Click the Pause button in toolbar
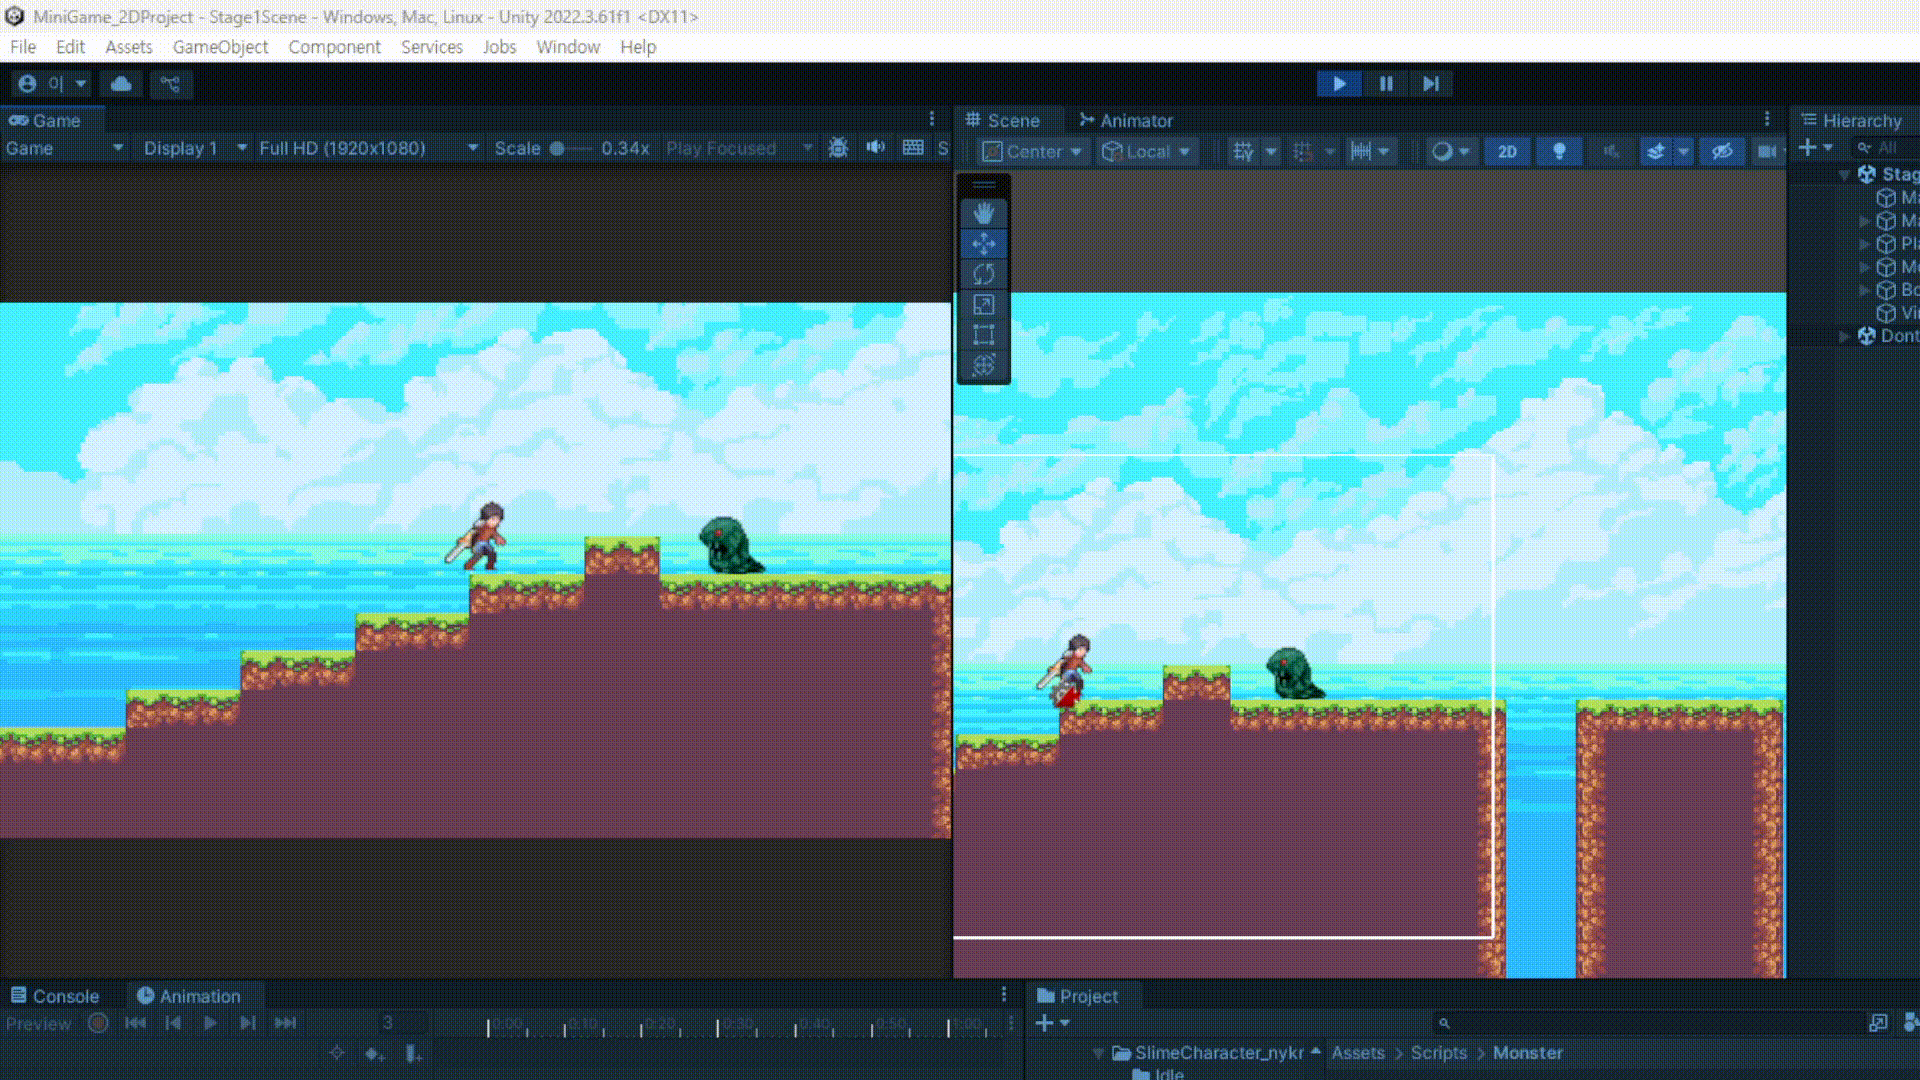Image resolution: width=1920 pixels, height=1080 pixels. click(1386, 84)
